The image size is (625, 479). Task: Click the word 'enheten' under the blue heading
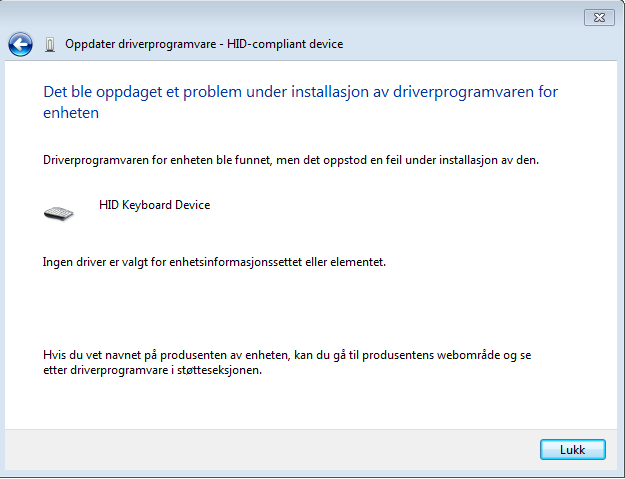pyautogui.click(x=71, y=113)
